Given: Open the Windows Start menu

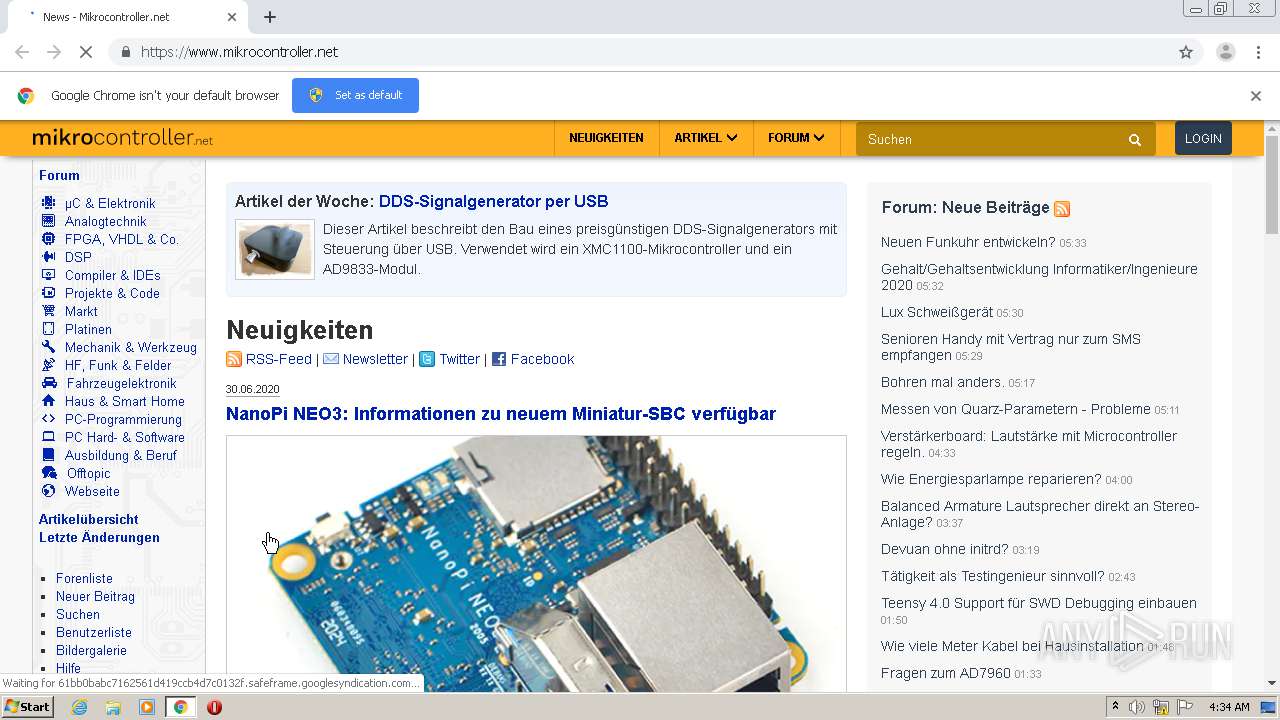Looking at the screenshot, I should pyautogui.click(x=28, y=707).
